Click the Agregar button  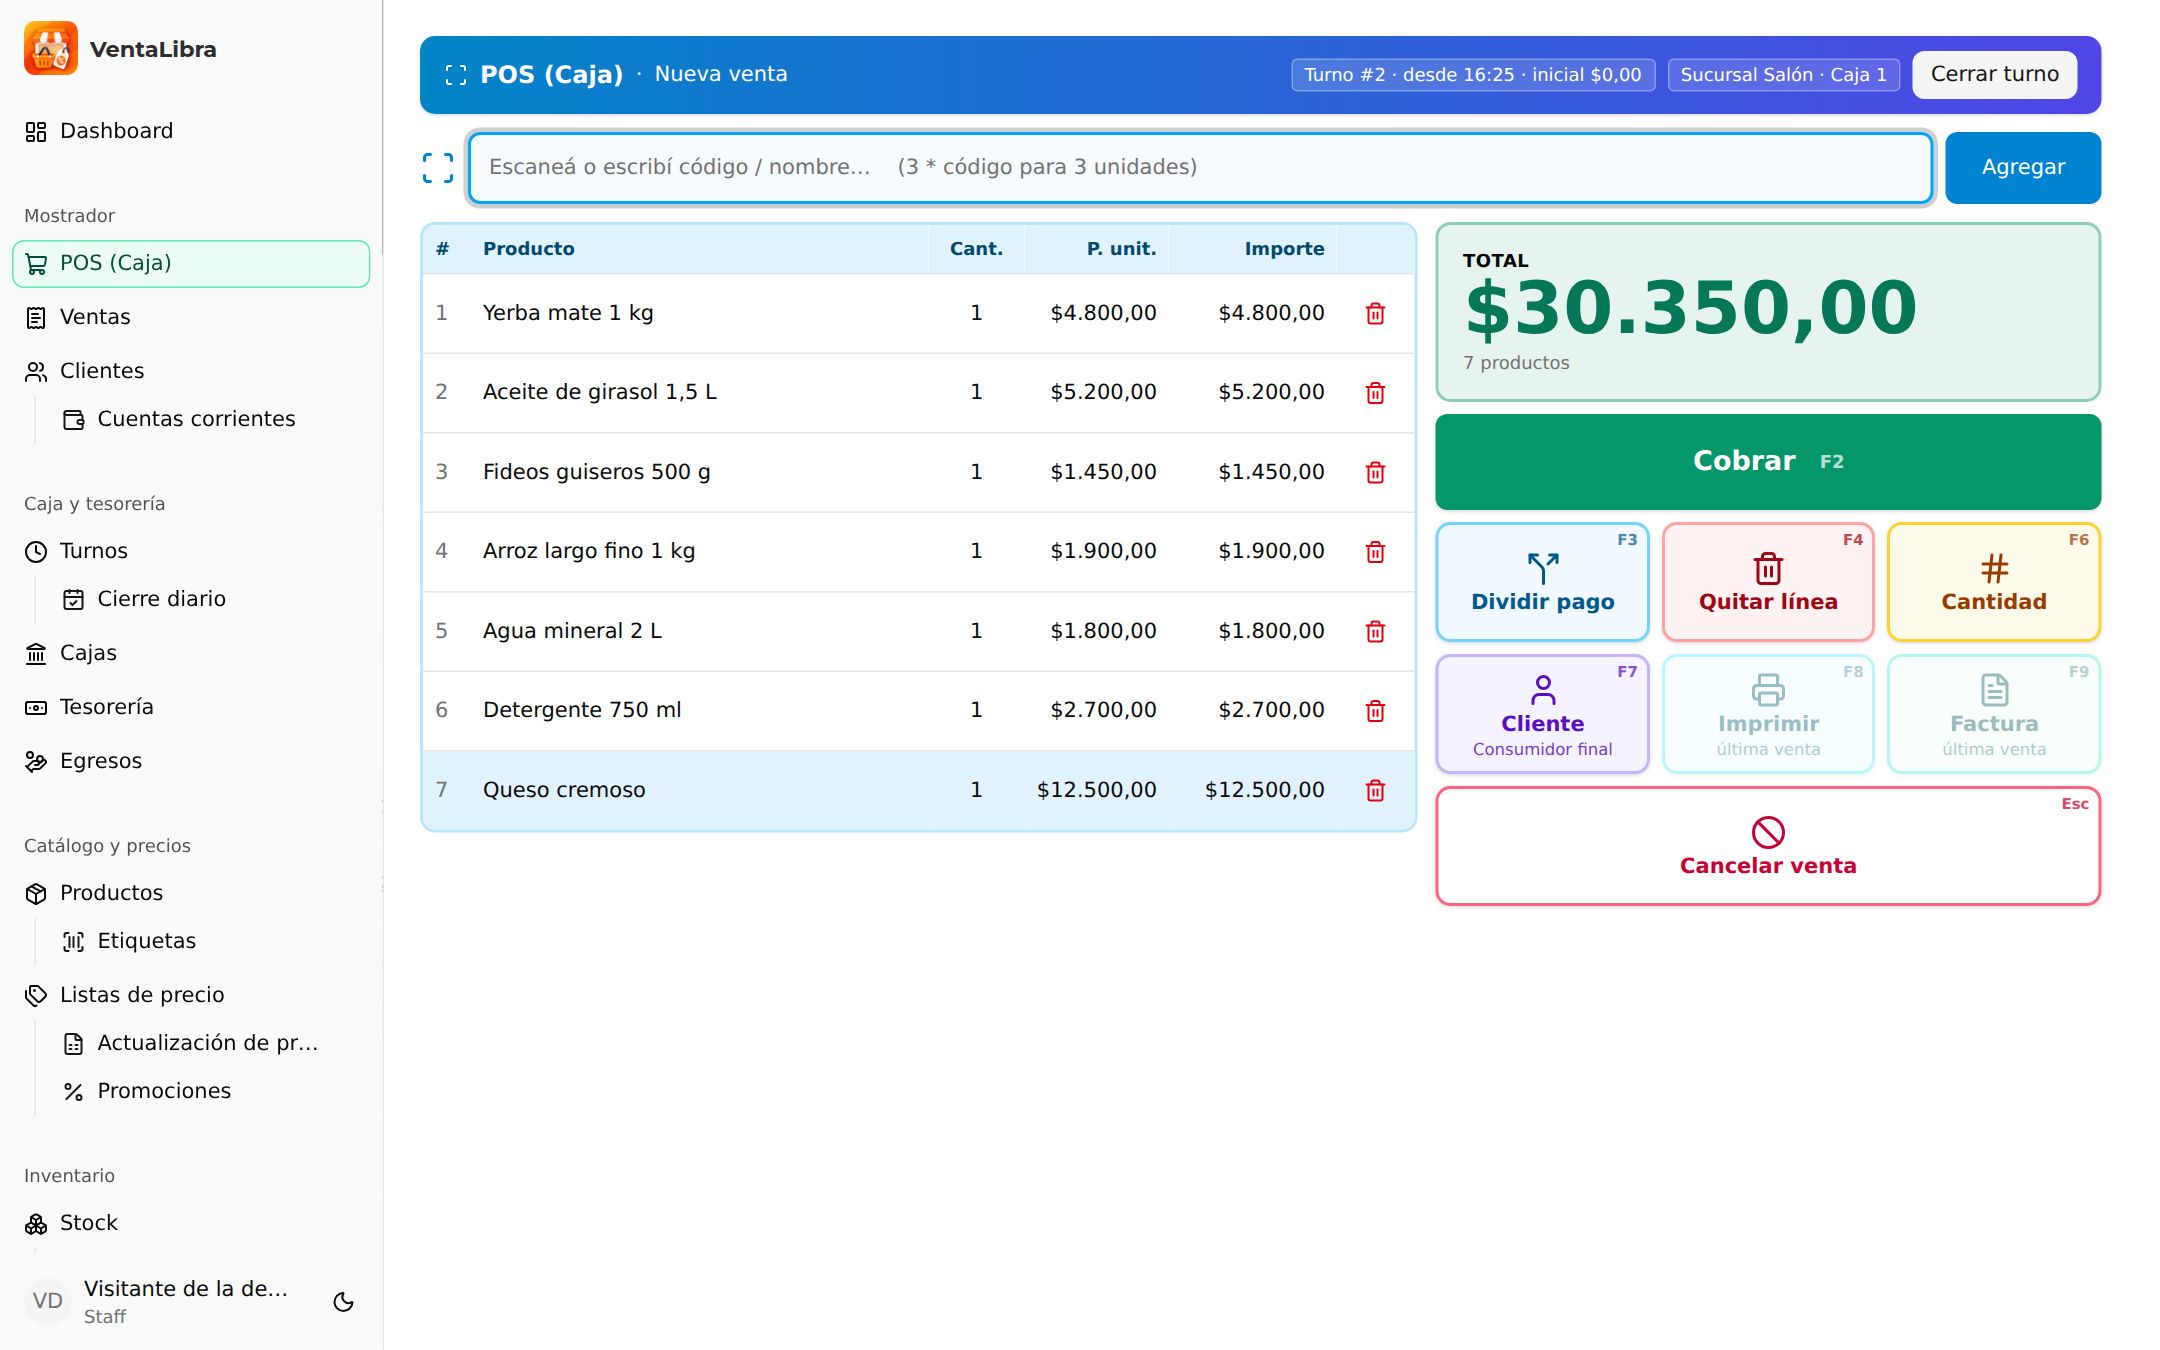(x=2023, y=168)
